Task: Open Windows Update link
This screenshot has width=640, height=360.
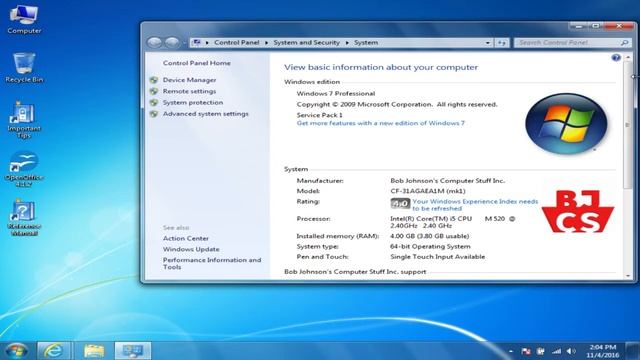Action: pos(191,249)
